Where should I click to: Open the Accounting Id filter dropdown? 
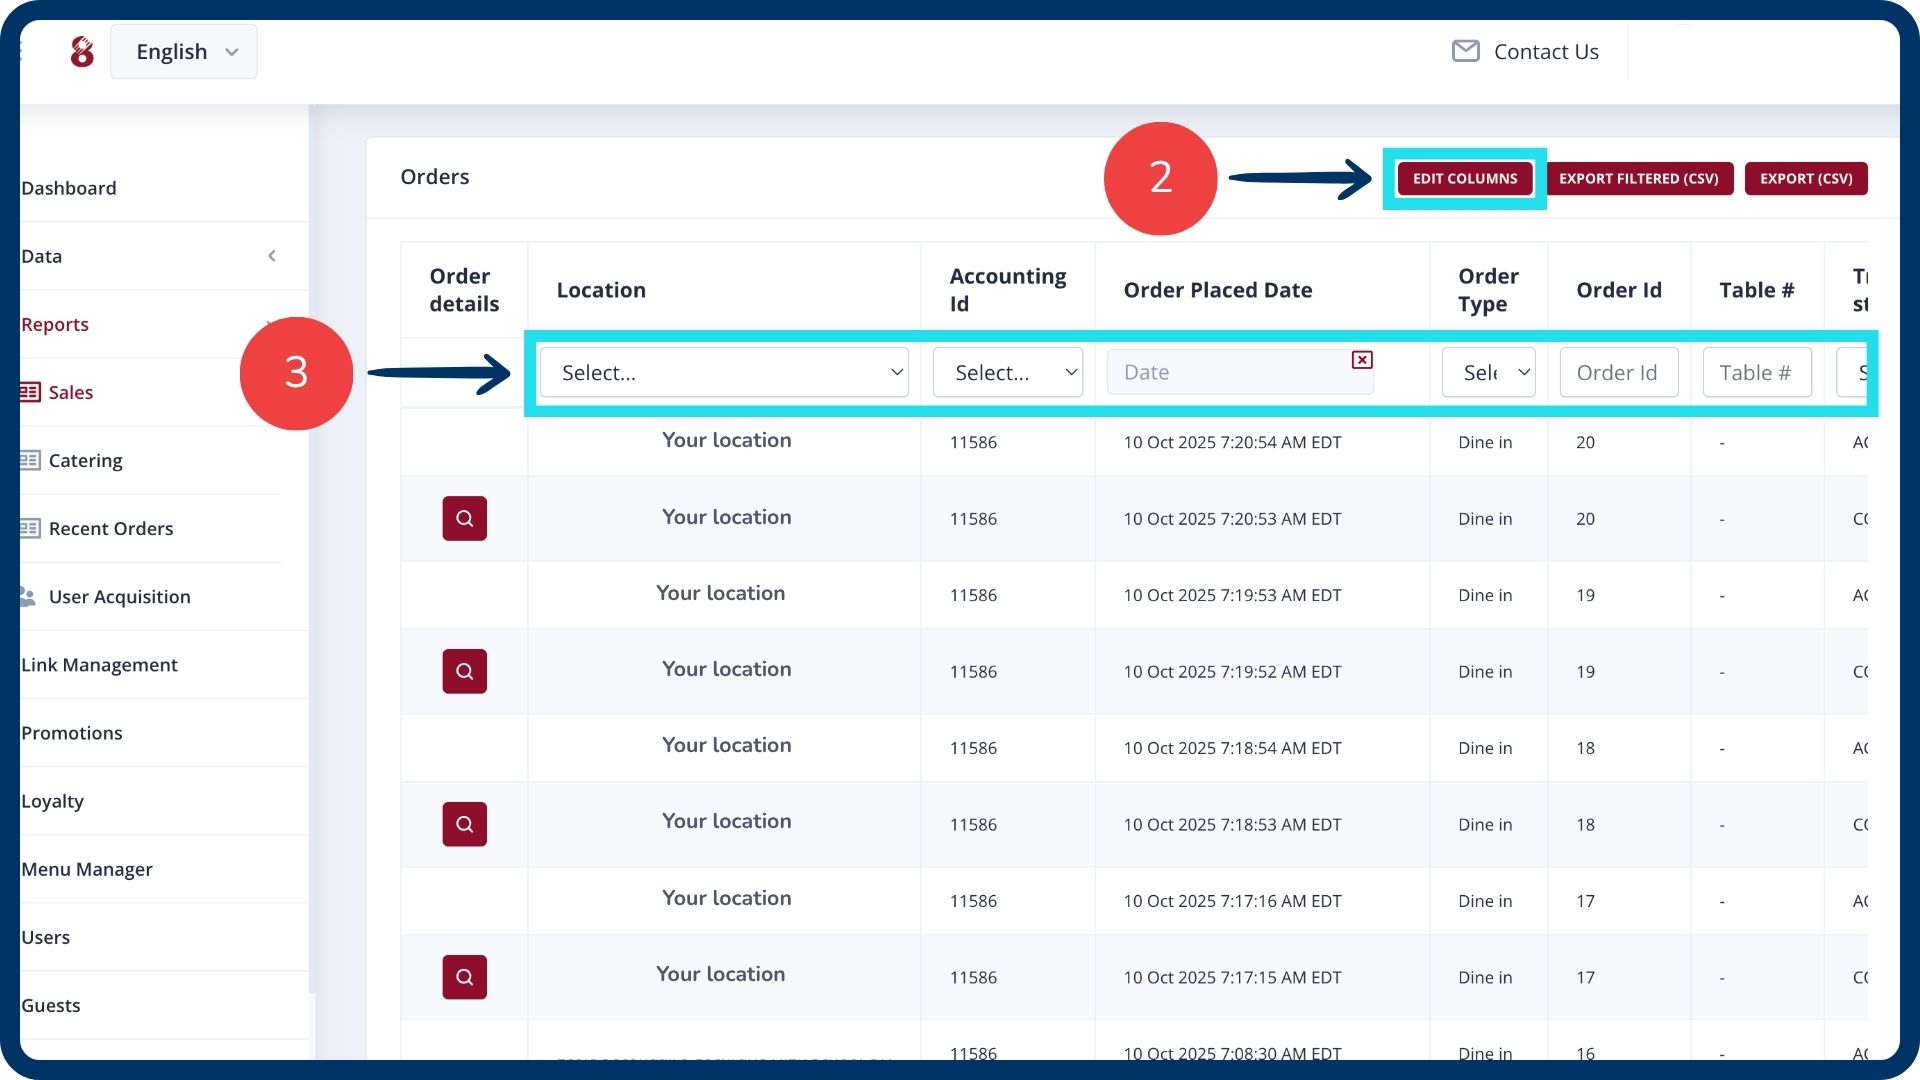click(x=1007, y=372)
